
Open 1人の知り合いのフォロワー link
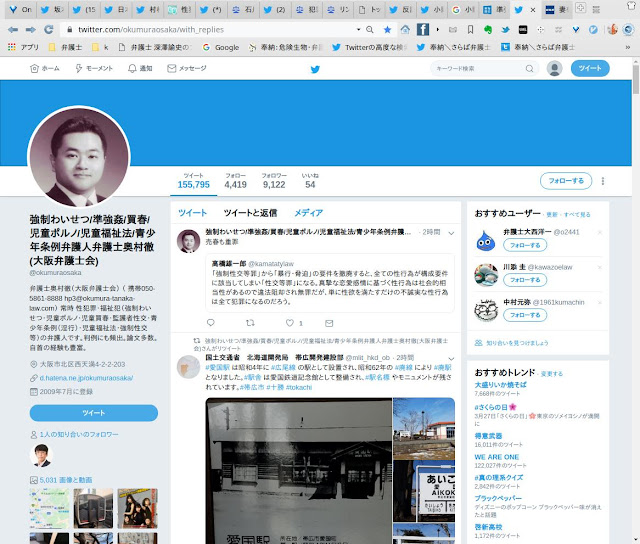79,435
